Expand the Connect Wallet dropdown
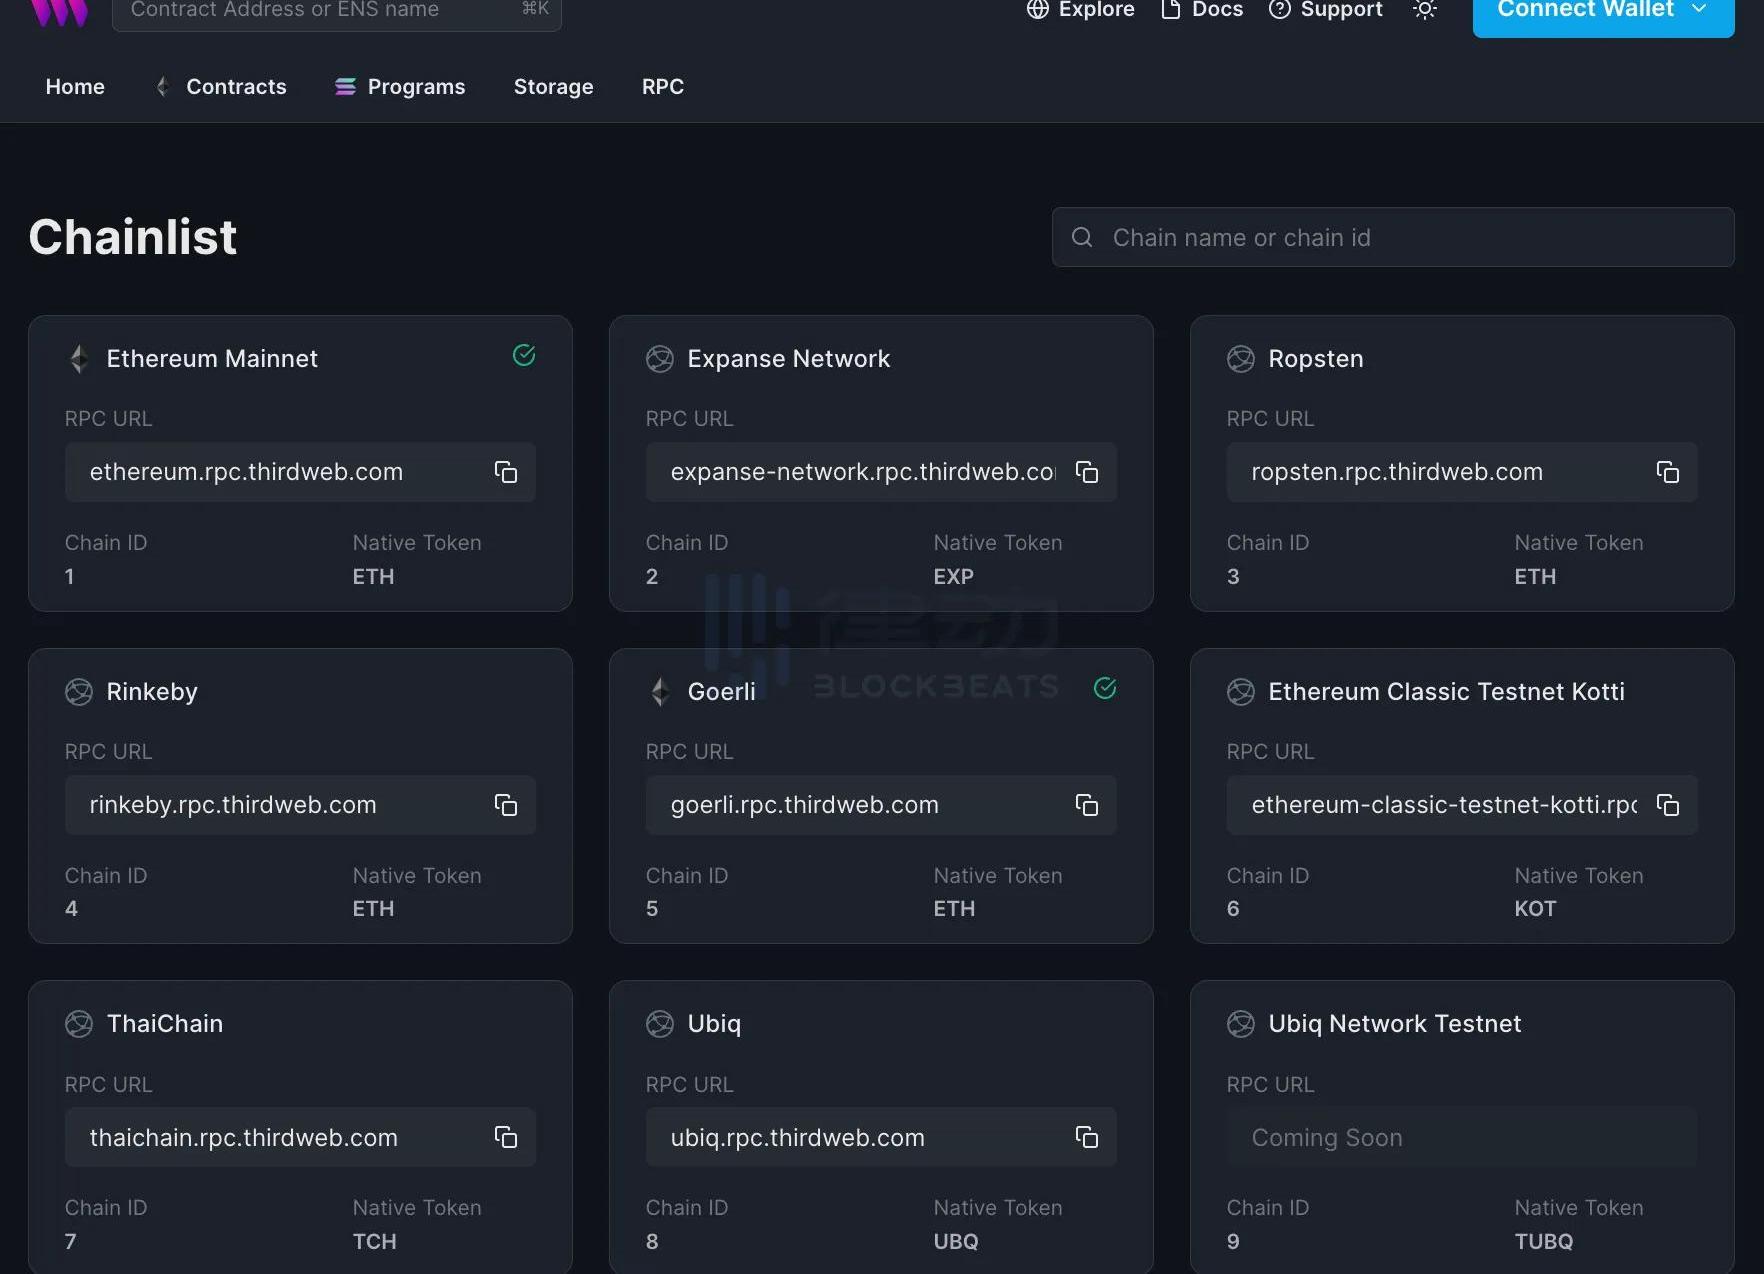This screenshot has height=1274, width=1764. [x=1603, y=11]
